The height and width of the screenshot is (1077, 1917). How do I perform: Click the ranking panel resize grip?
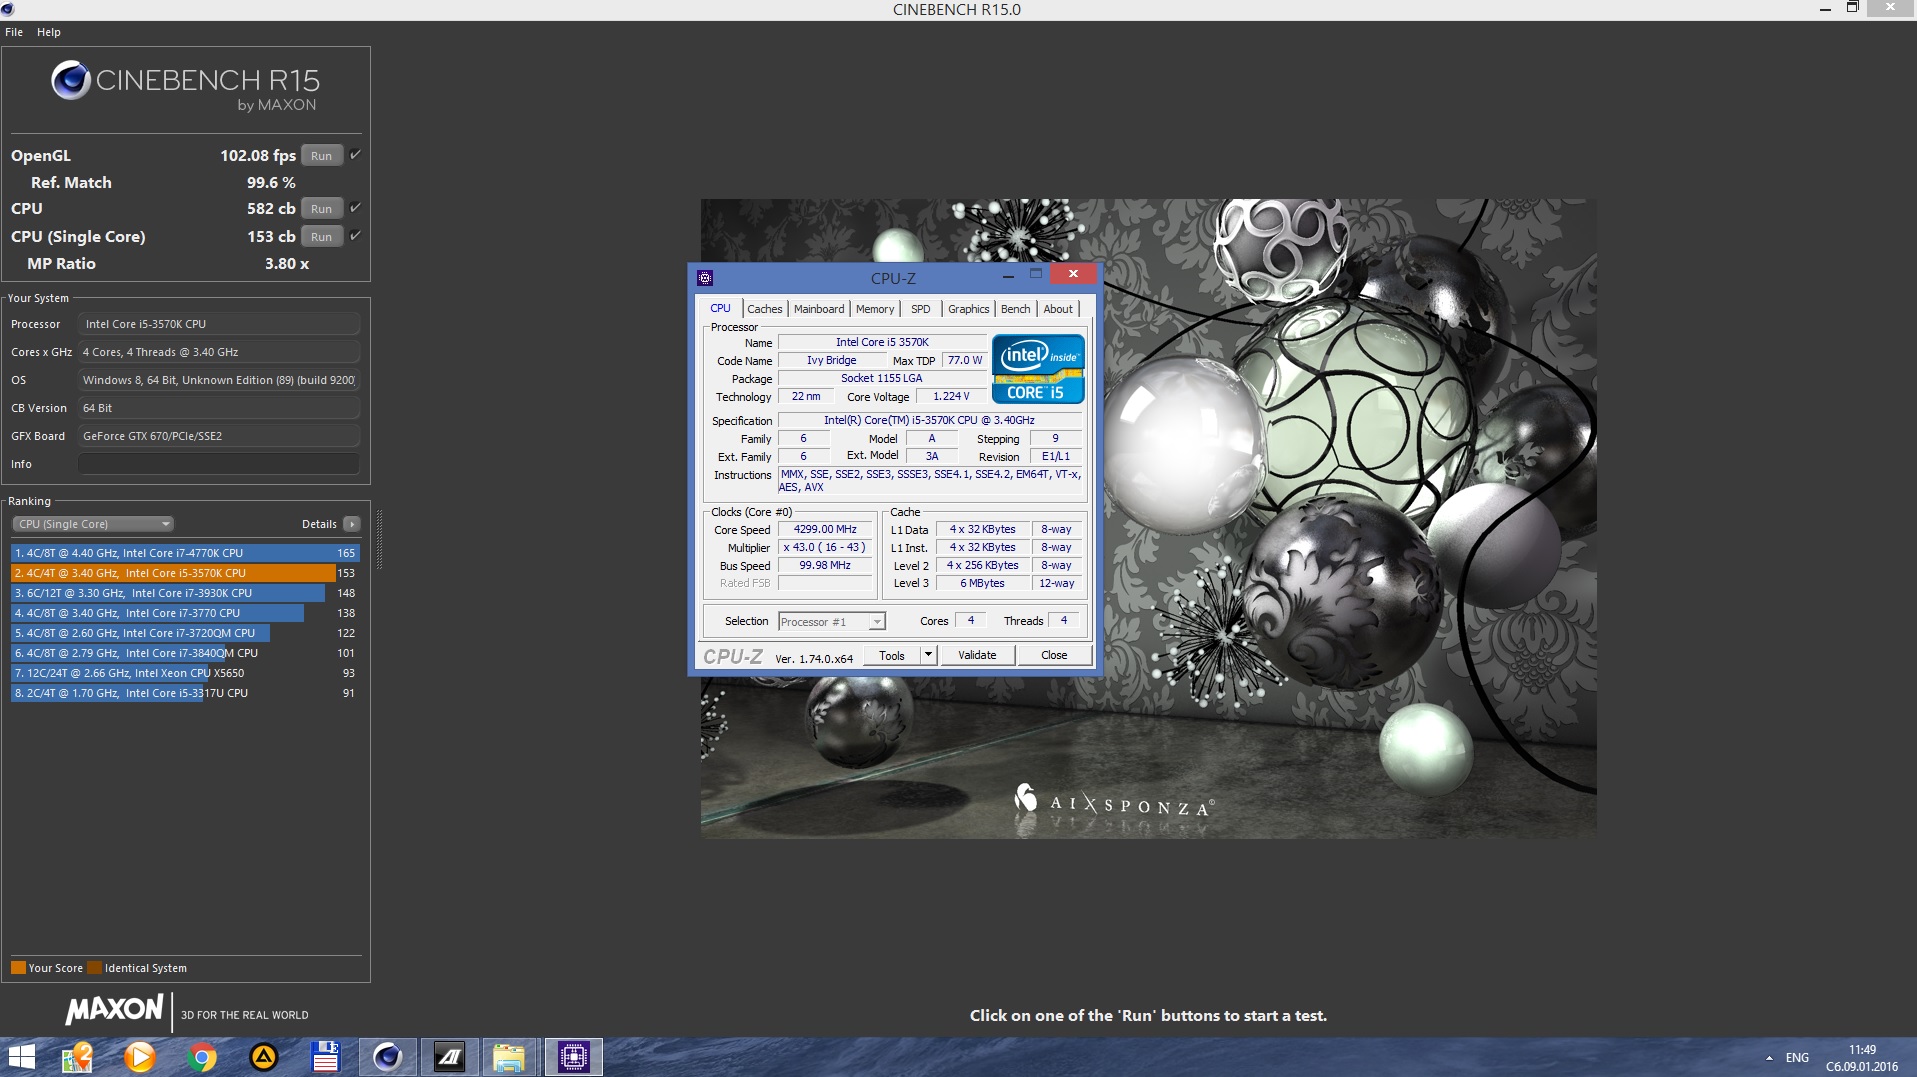379,538
